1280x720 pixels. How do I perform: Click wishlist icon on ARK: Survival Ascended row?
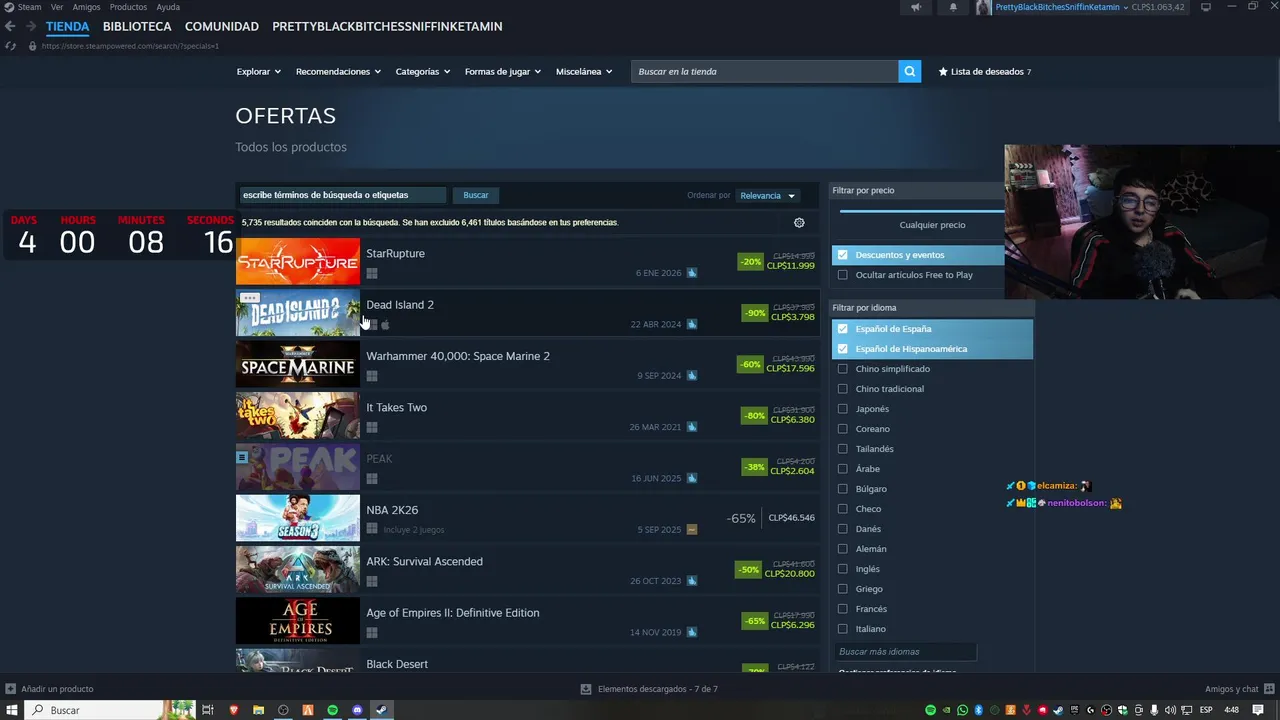pyautogui.click(x=692, y=581)
